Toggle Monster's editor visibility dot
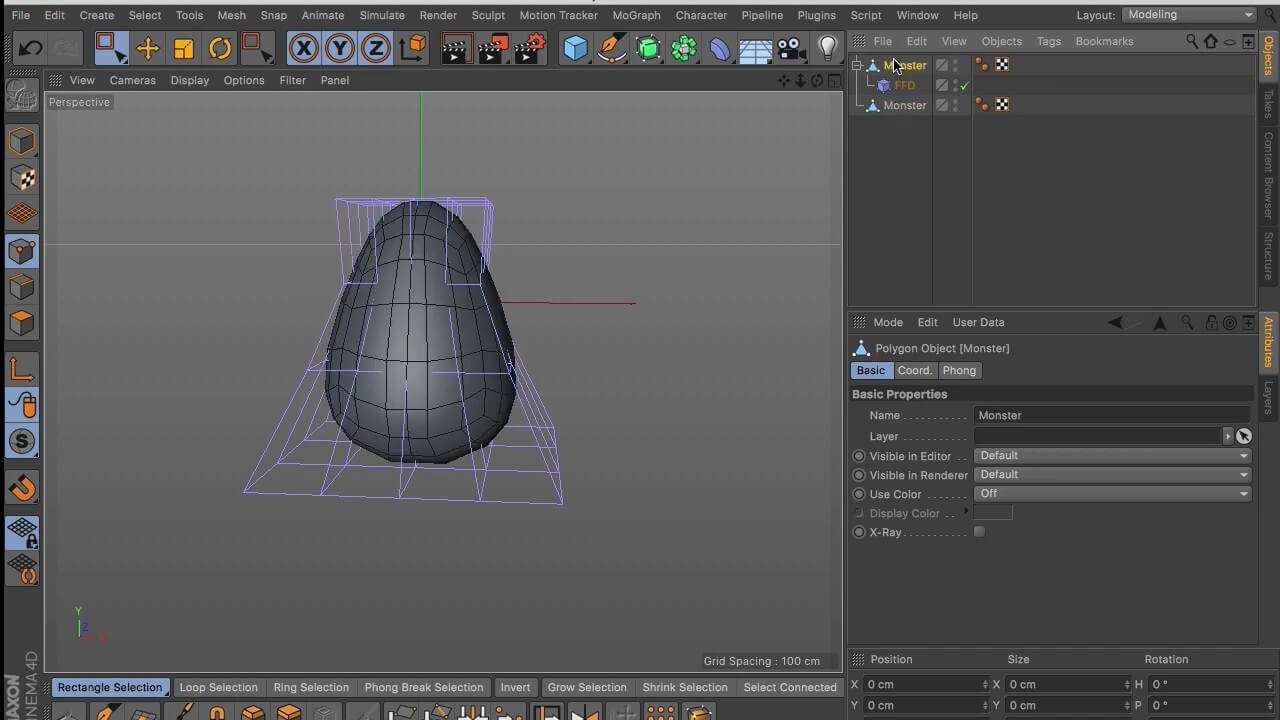Viewport: 1280px width, 720px height. (953, 61)
